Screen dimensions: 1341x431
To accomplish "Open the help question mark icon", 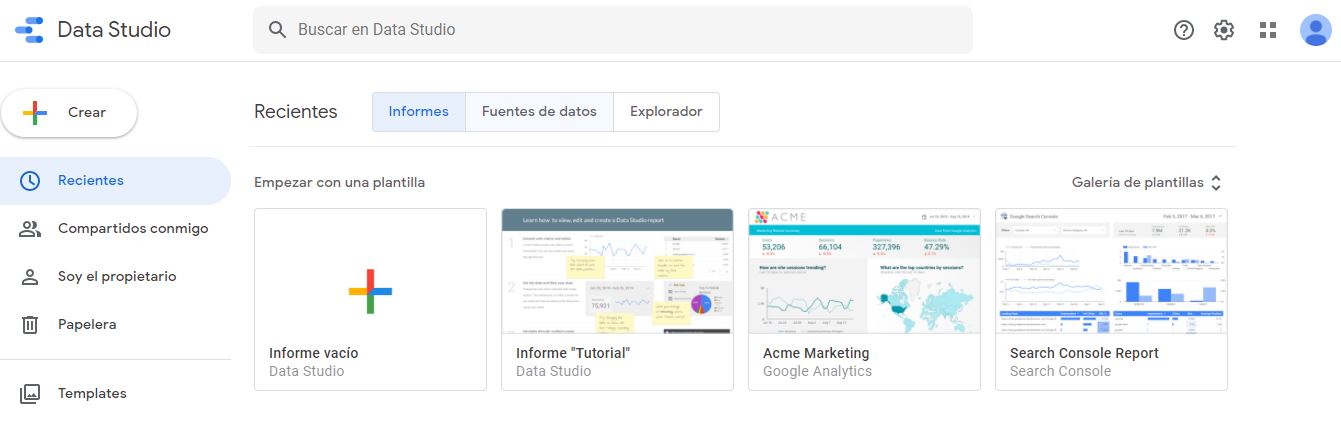I will click(x=1184, y=30).
